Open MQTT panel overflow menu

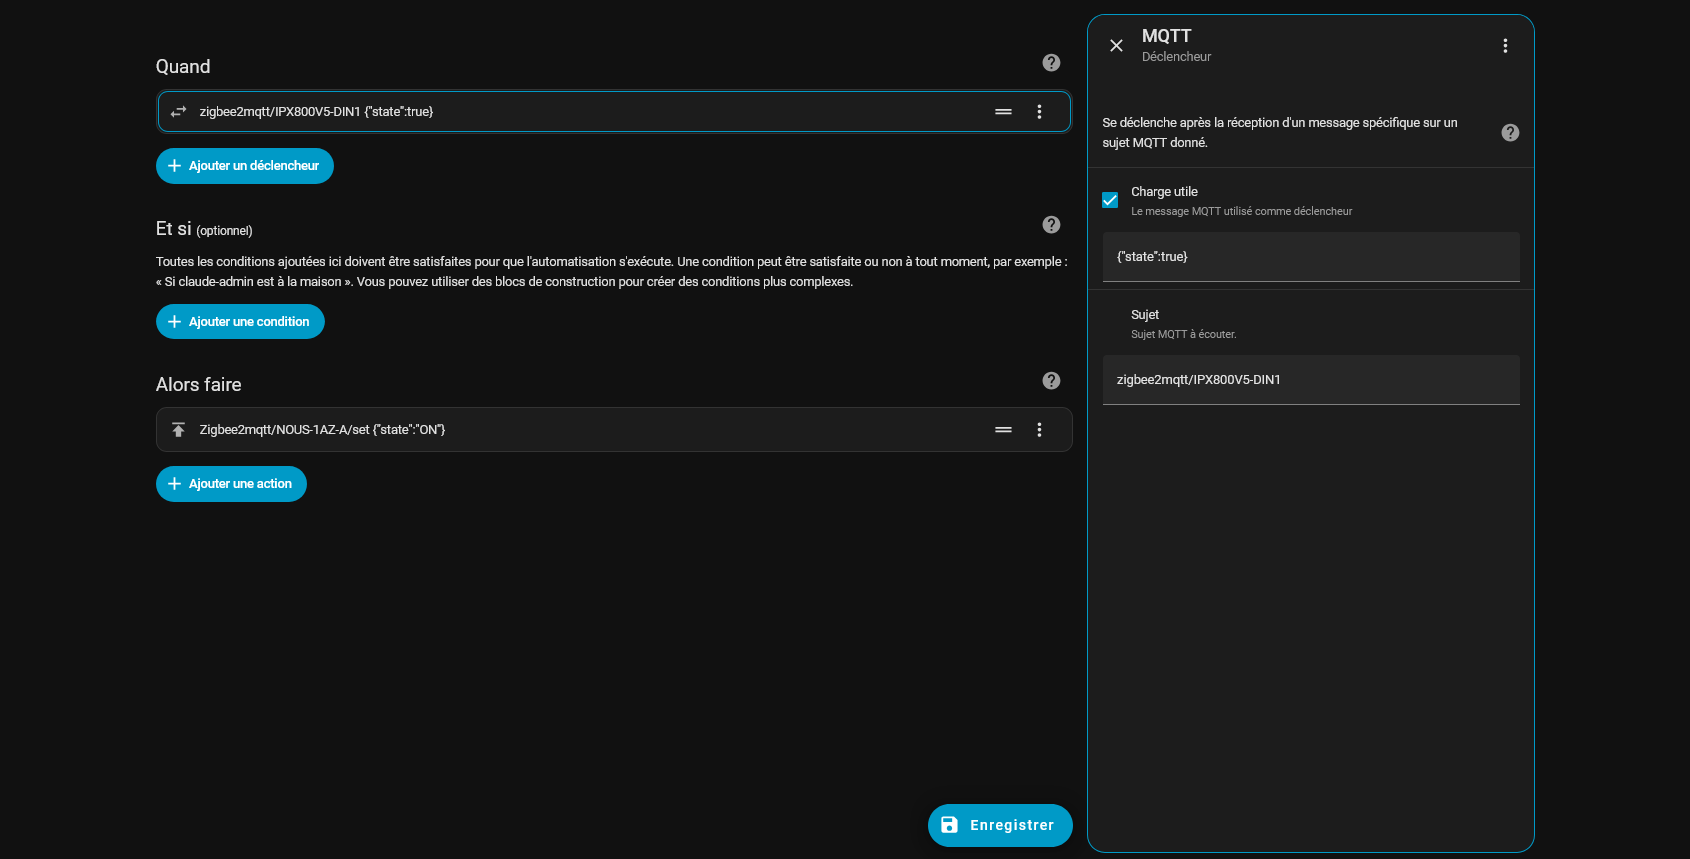[x=1505, y=46]
